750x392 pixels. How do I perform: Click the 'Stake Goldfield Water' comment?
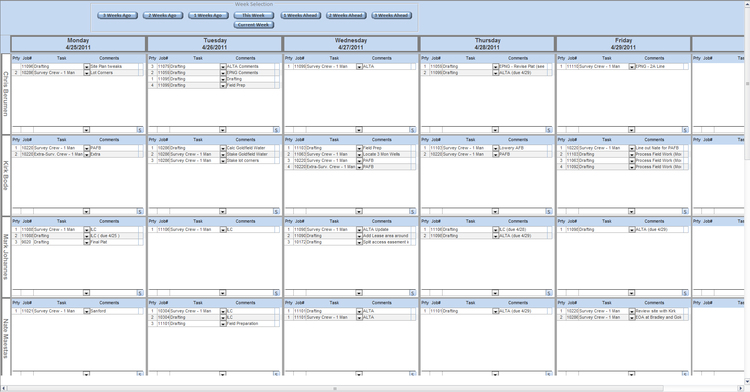pyautogui.click(x=250, y=154)
